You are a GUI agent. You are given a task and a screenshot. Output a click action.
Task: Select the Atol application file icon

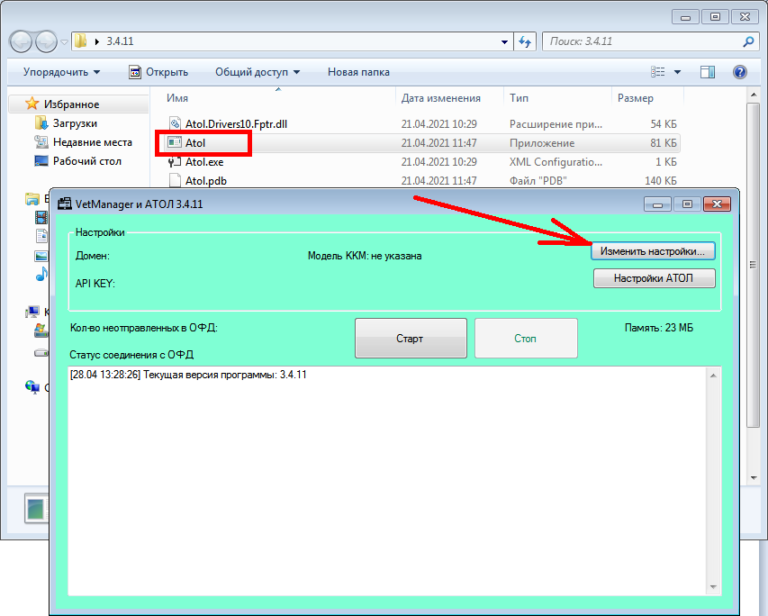pyautogui.click(x=173, y=143)
